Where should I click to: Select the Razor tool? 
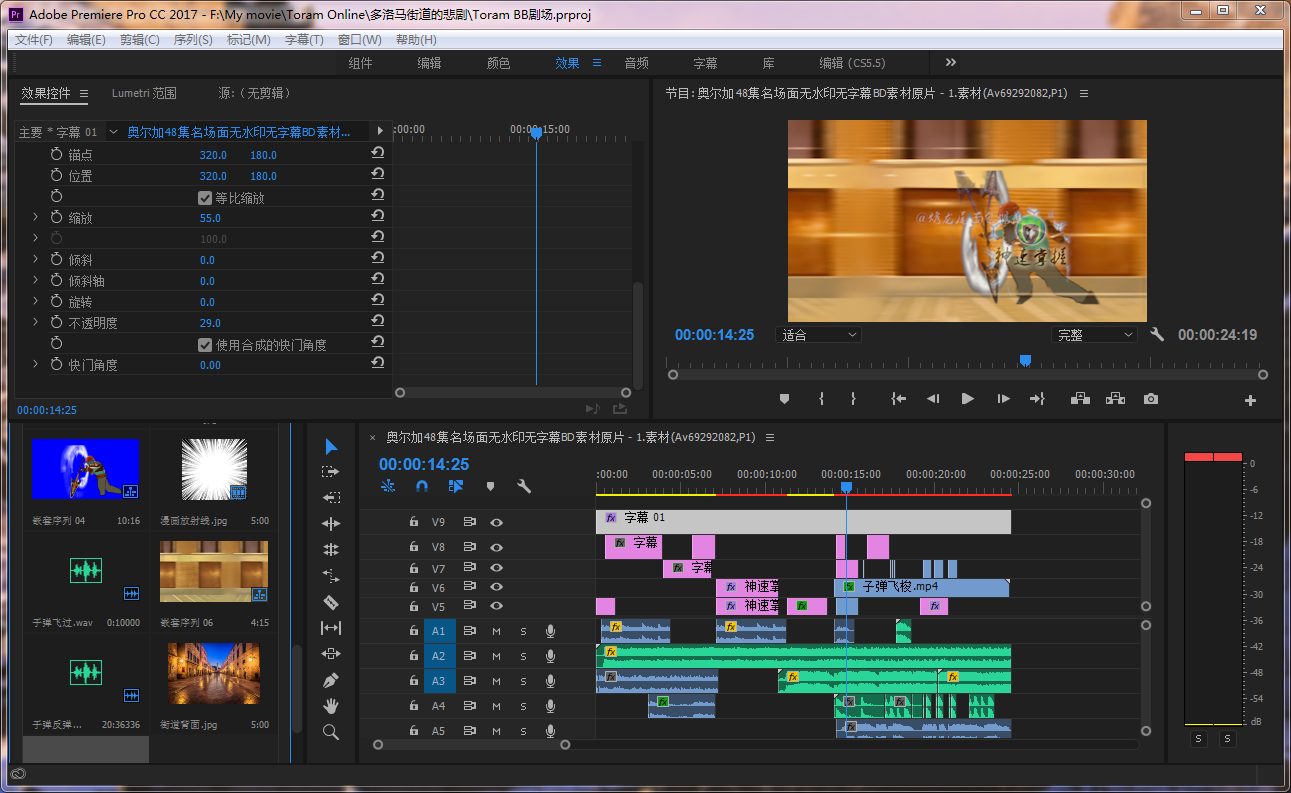pos(331,602)
